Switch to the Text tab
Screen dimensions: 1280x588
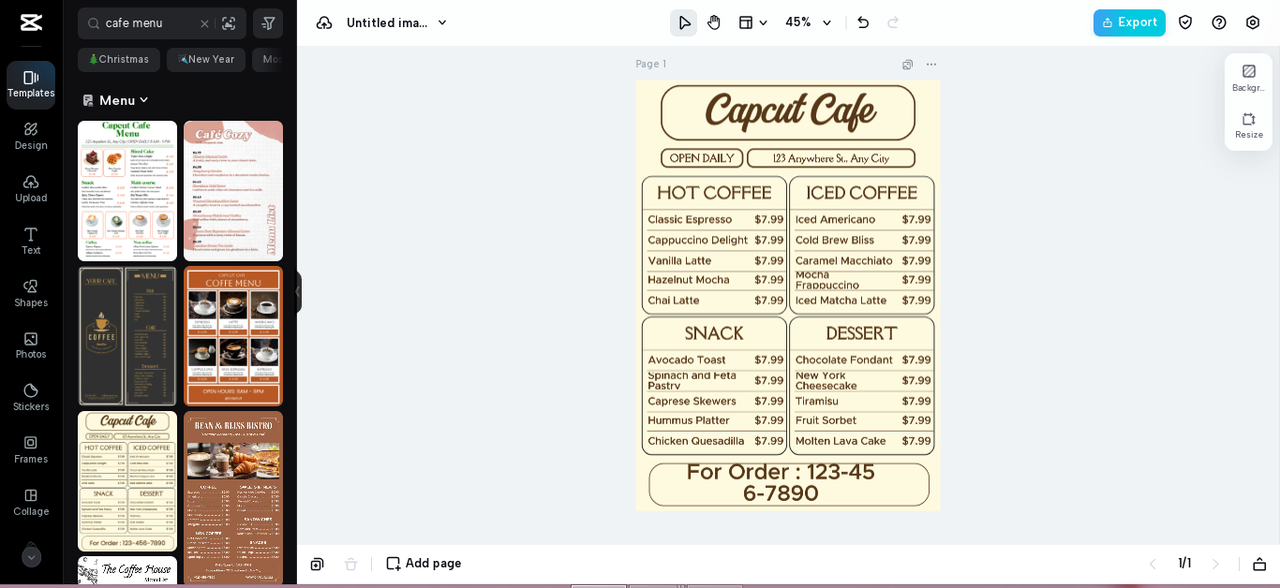[31, 240]
